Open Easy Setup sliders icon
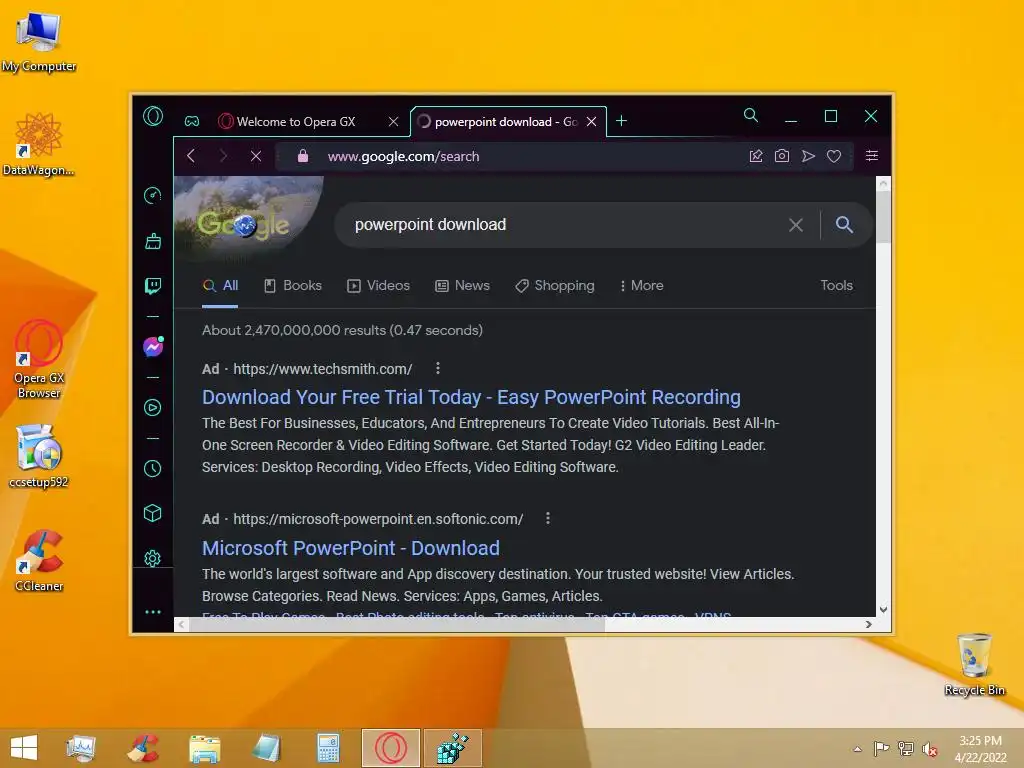Screen dimensions: 1024x768 coord(872,155)
